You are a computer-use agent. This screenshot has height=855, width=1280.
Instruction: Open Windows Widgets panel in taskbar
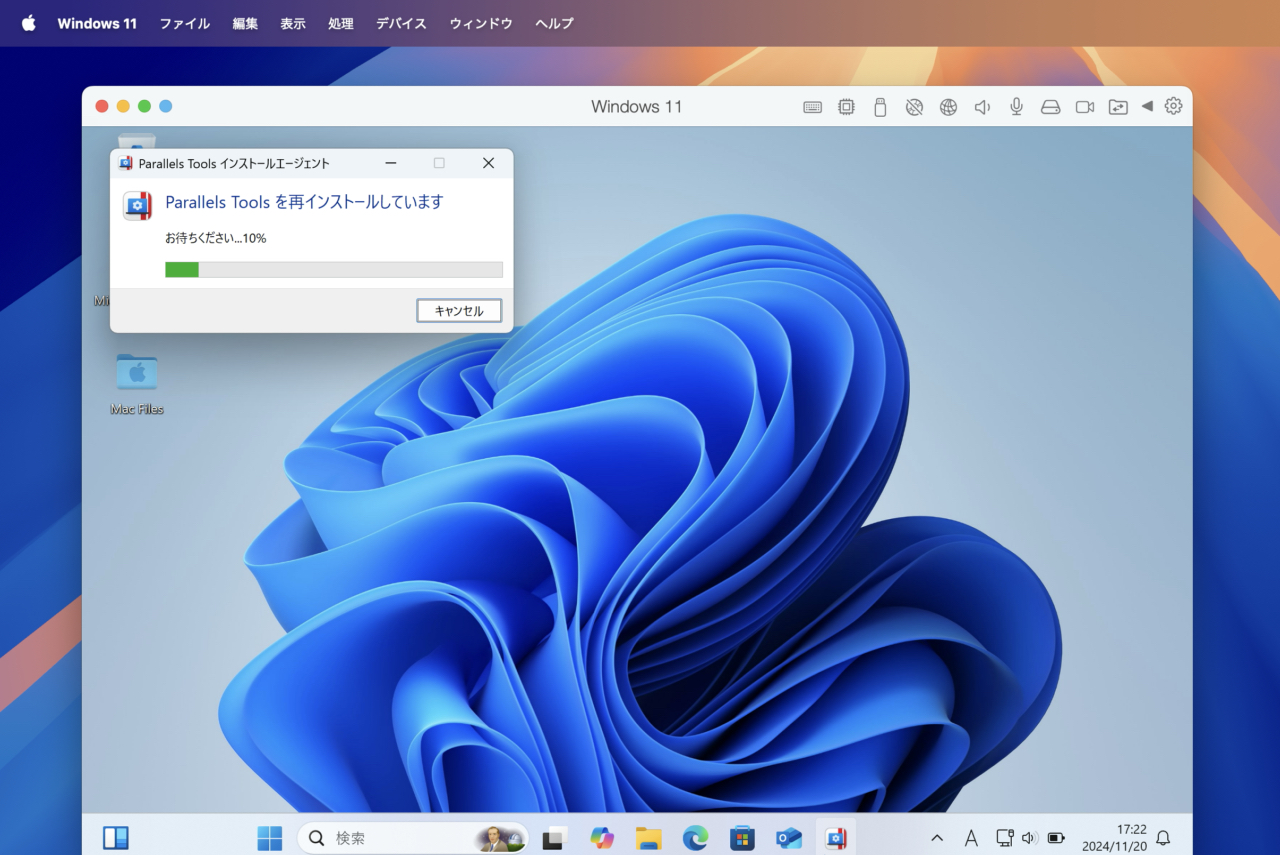(116, 837)
